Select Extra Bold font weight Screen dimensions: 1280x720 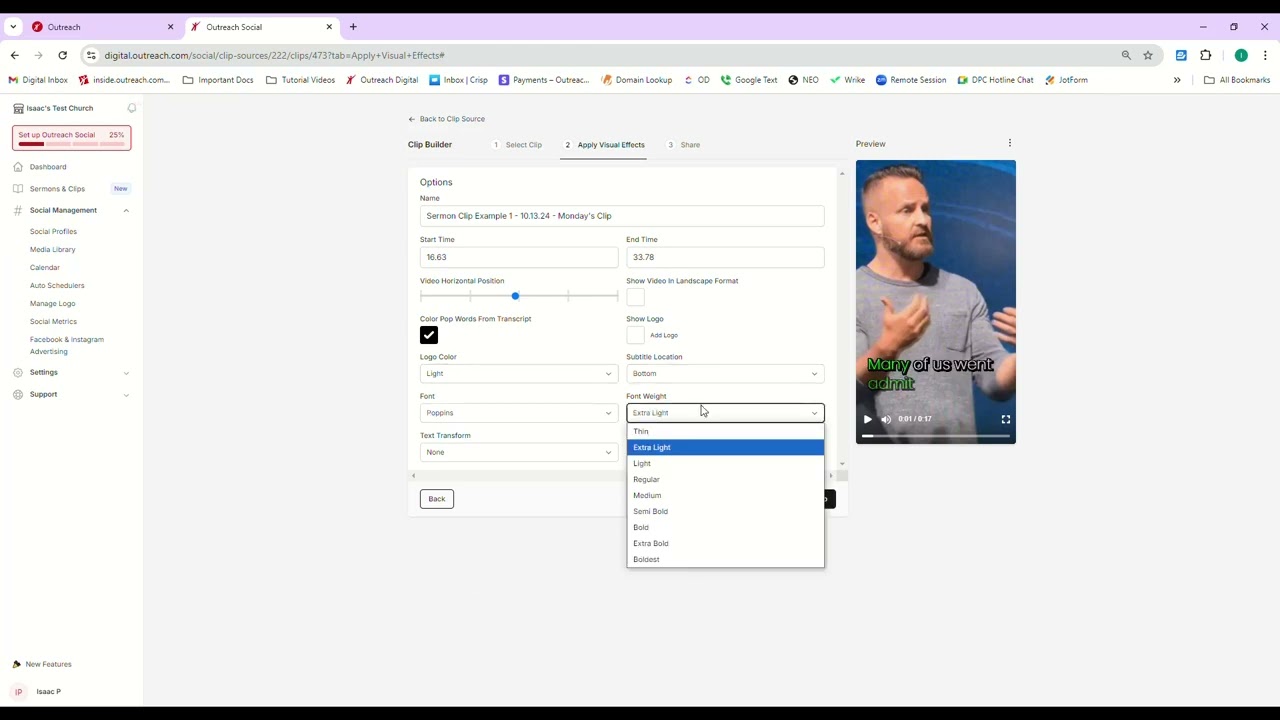click(x=725, y=543)
